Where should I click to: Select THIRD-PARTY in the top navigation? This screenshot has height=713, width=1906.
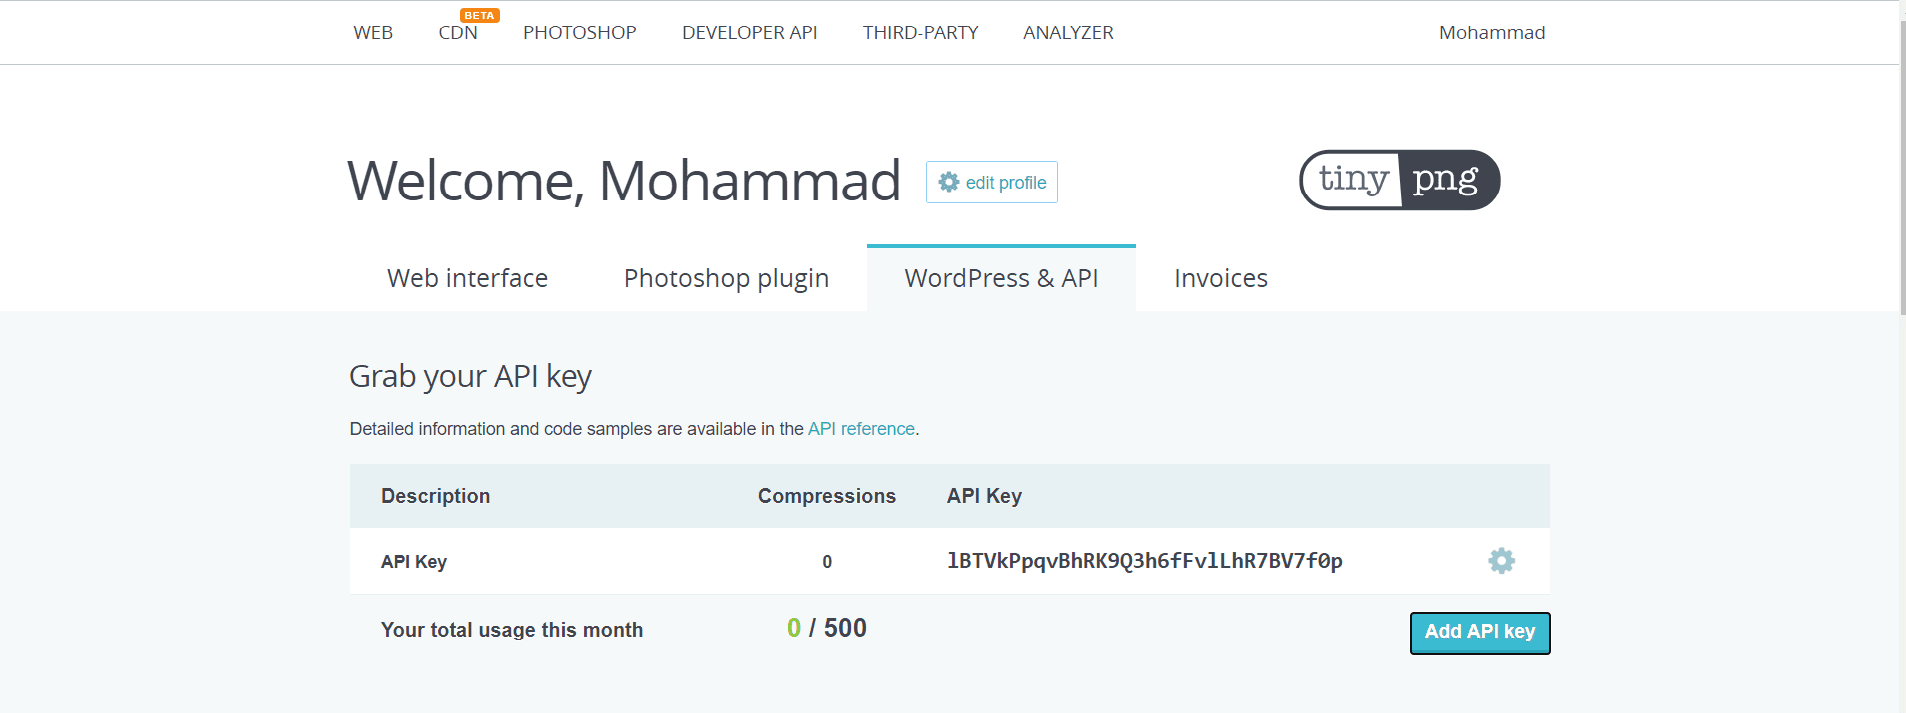point(921,33)
